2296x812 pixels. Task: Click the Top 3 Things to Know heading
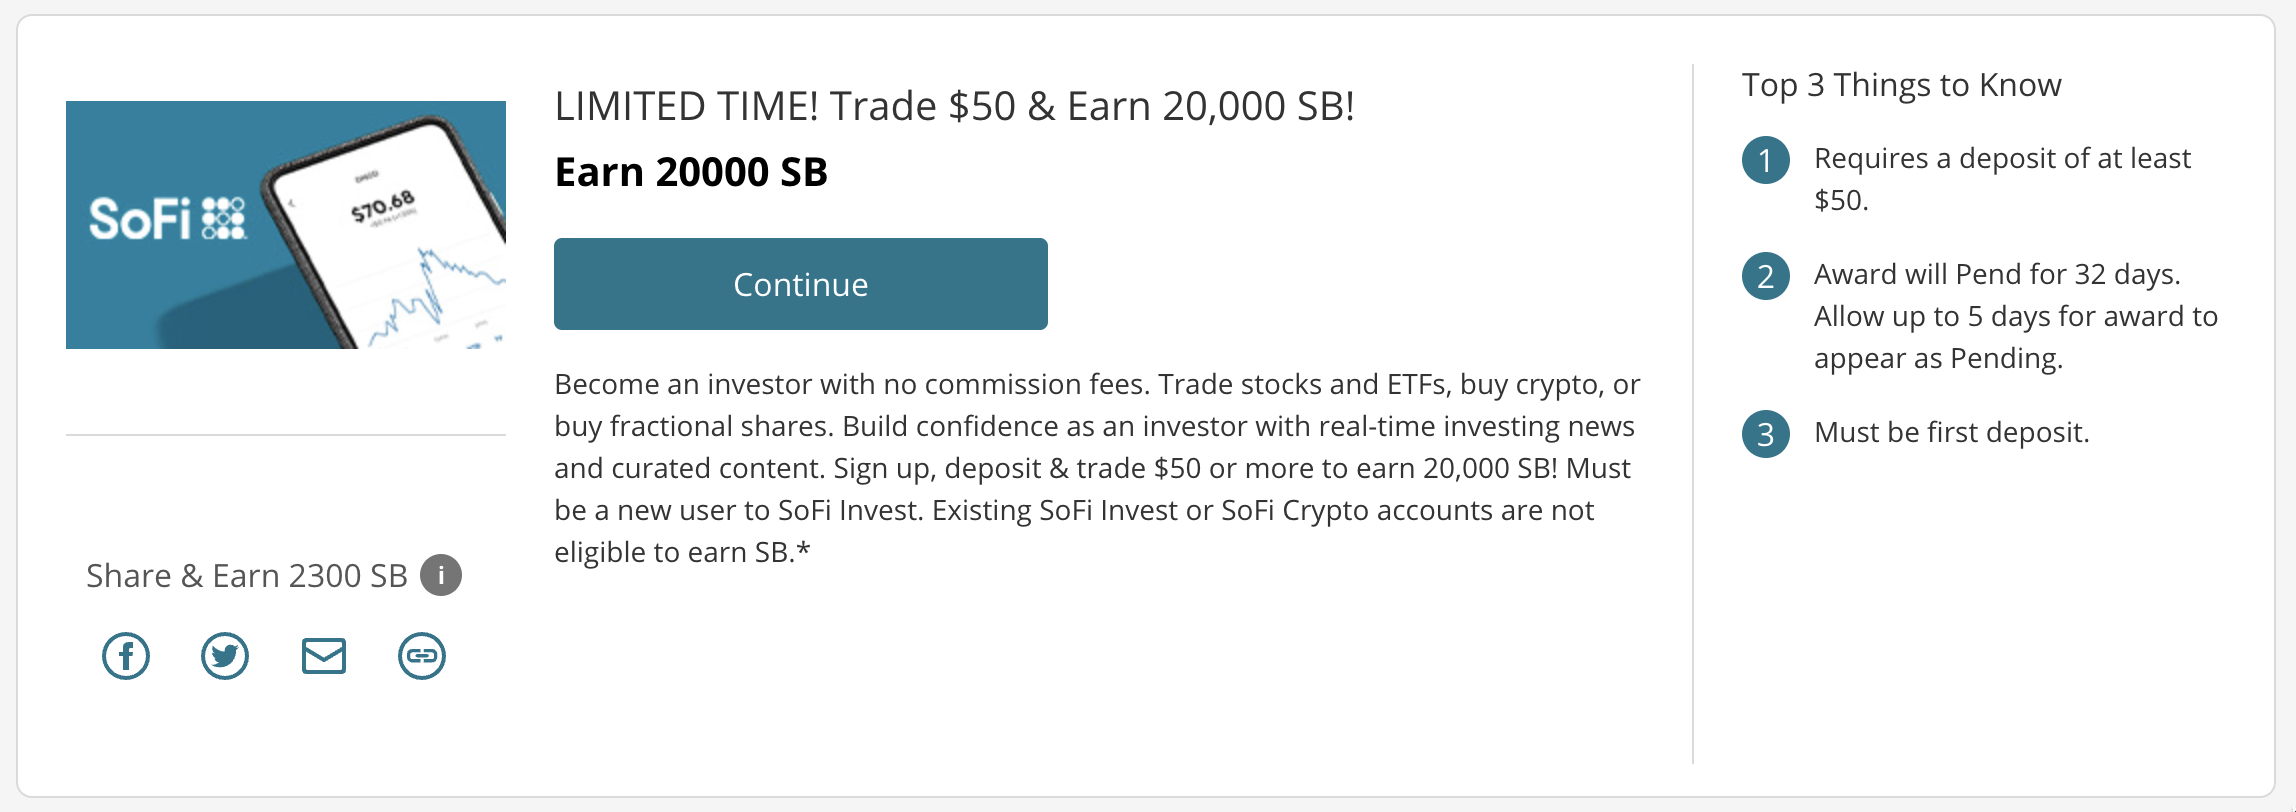tap(1901, 85)
